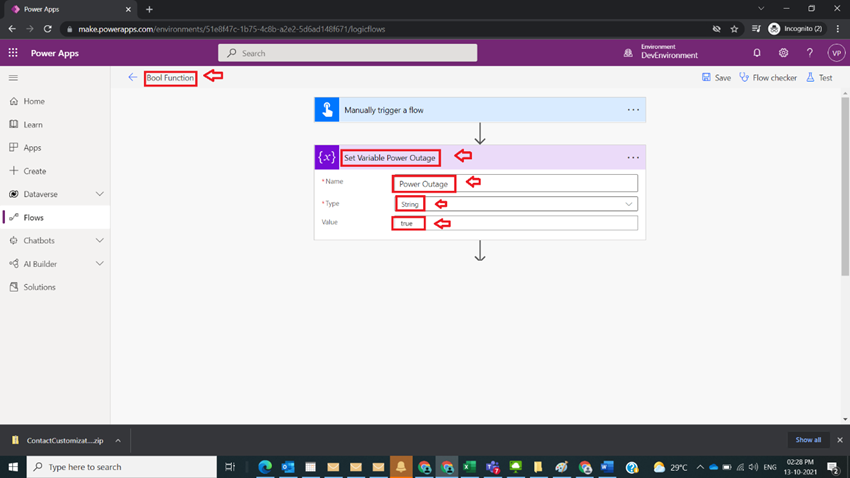Expand the Chatbots navigation section

(x=100, y=241)
